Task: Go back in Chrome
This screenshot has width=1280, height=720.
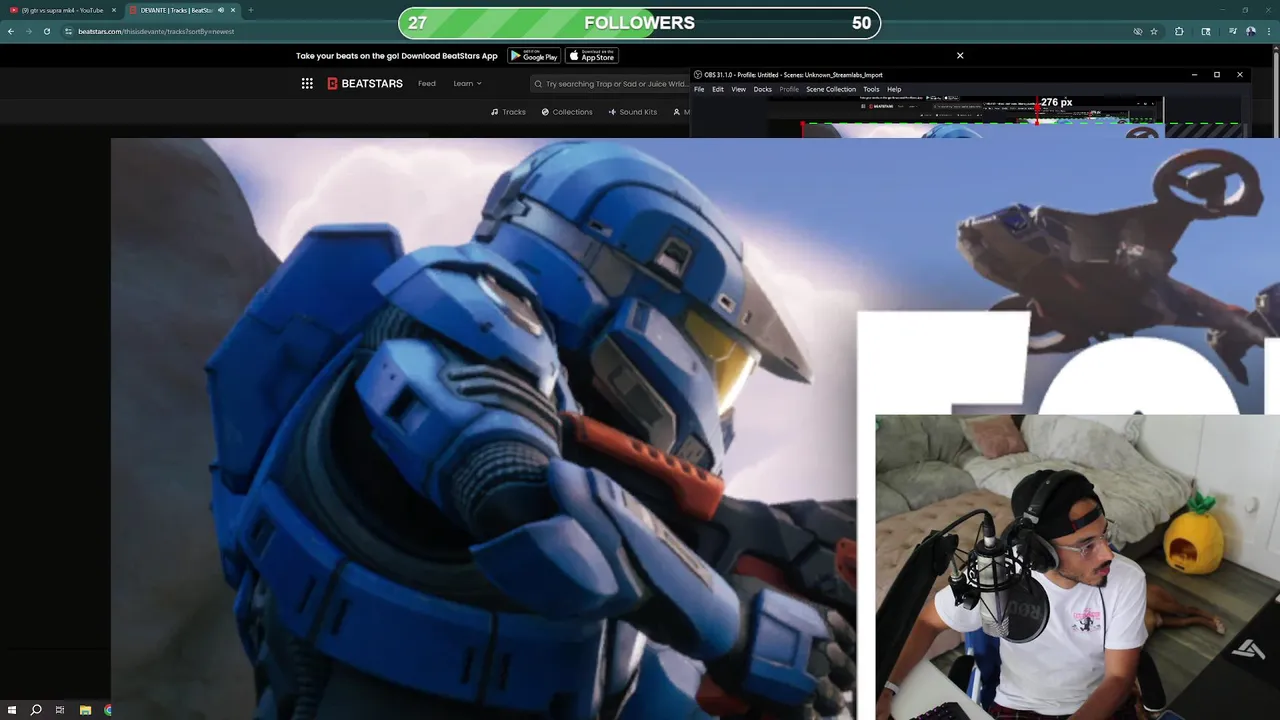Action: (x=11, y=31)
